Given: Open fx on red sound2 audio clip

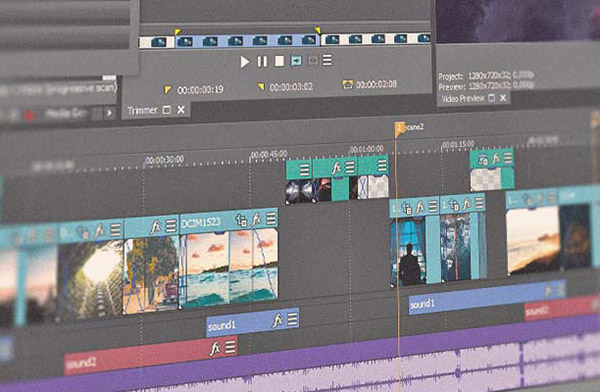Looking at the screenshot, I should [215, 349].
